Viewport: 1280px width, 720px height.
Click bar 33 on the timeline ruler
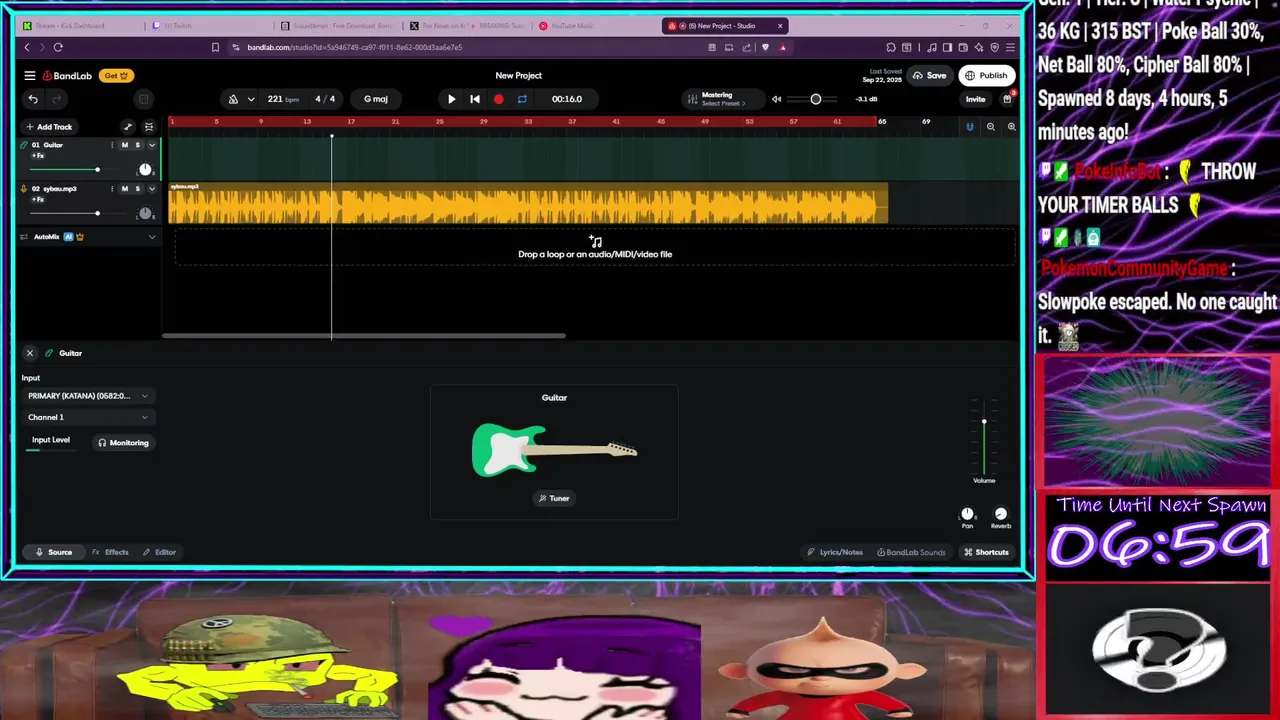coord(528,121)
